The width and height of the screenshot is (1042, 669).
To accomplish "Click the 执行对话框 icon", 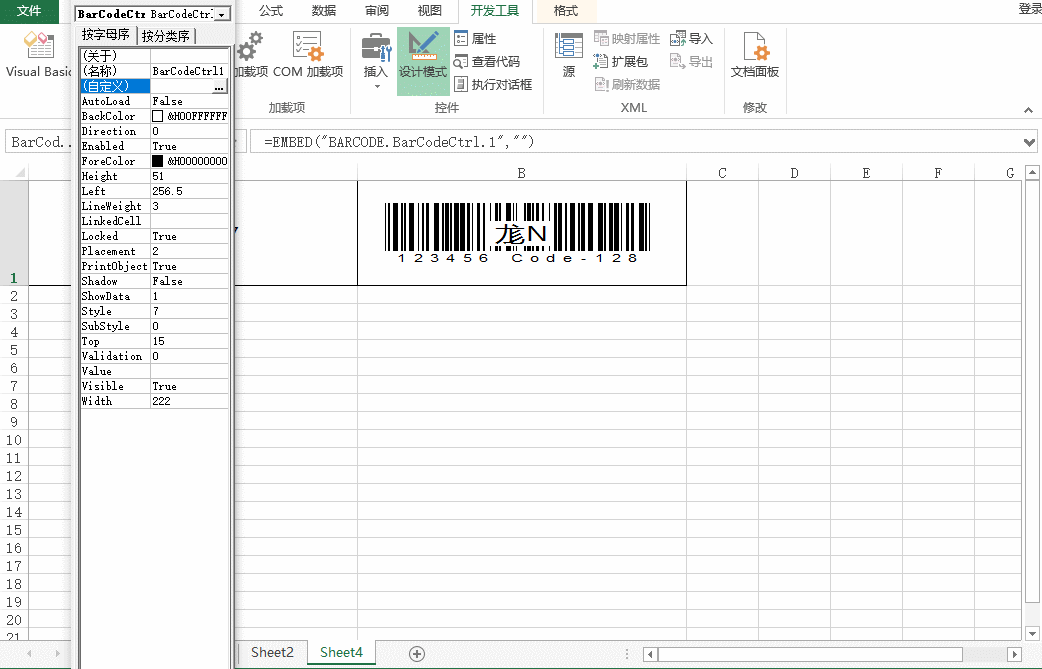I will pos(462,84).
